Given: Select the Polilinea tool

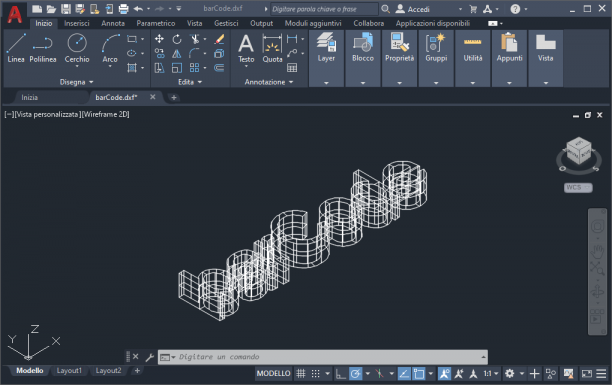Looking at the screenshot, I should [43, 48].
